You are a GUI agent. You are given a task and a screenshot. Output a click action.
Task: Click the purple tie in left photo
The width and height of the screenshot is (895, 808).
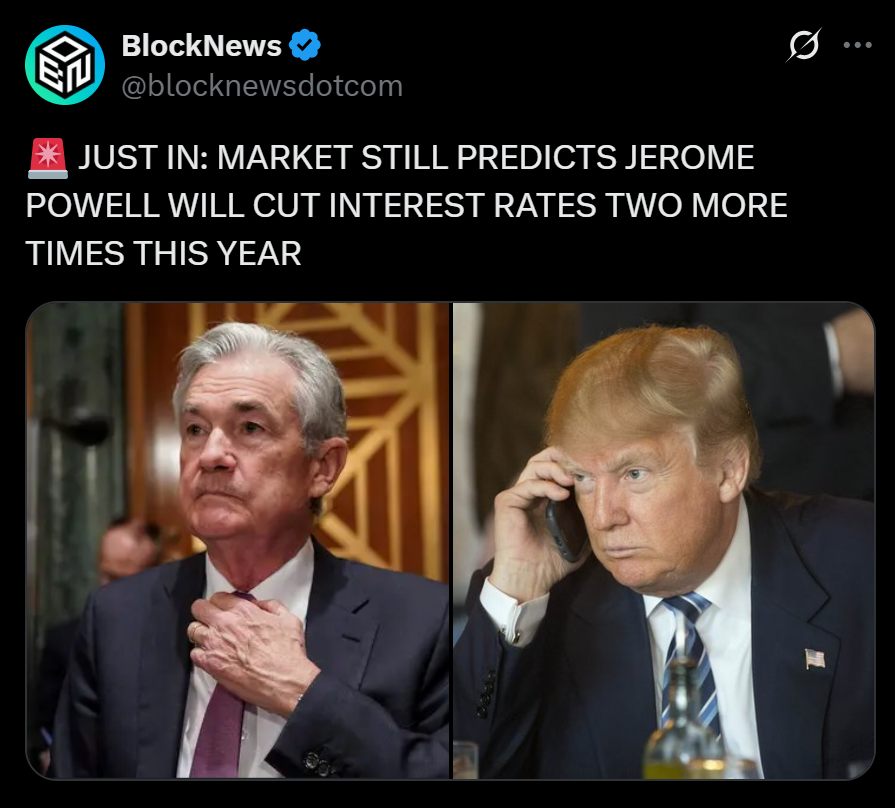click(x=219, y=710)
